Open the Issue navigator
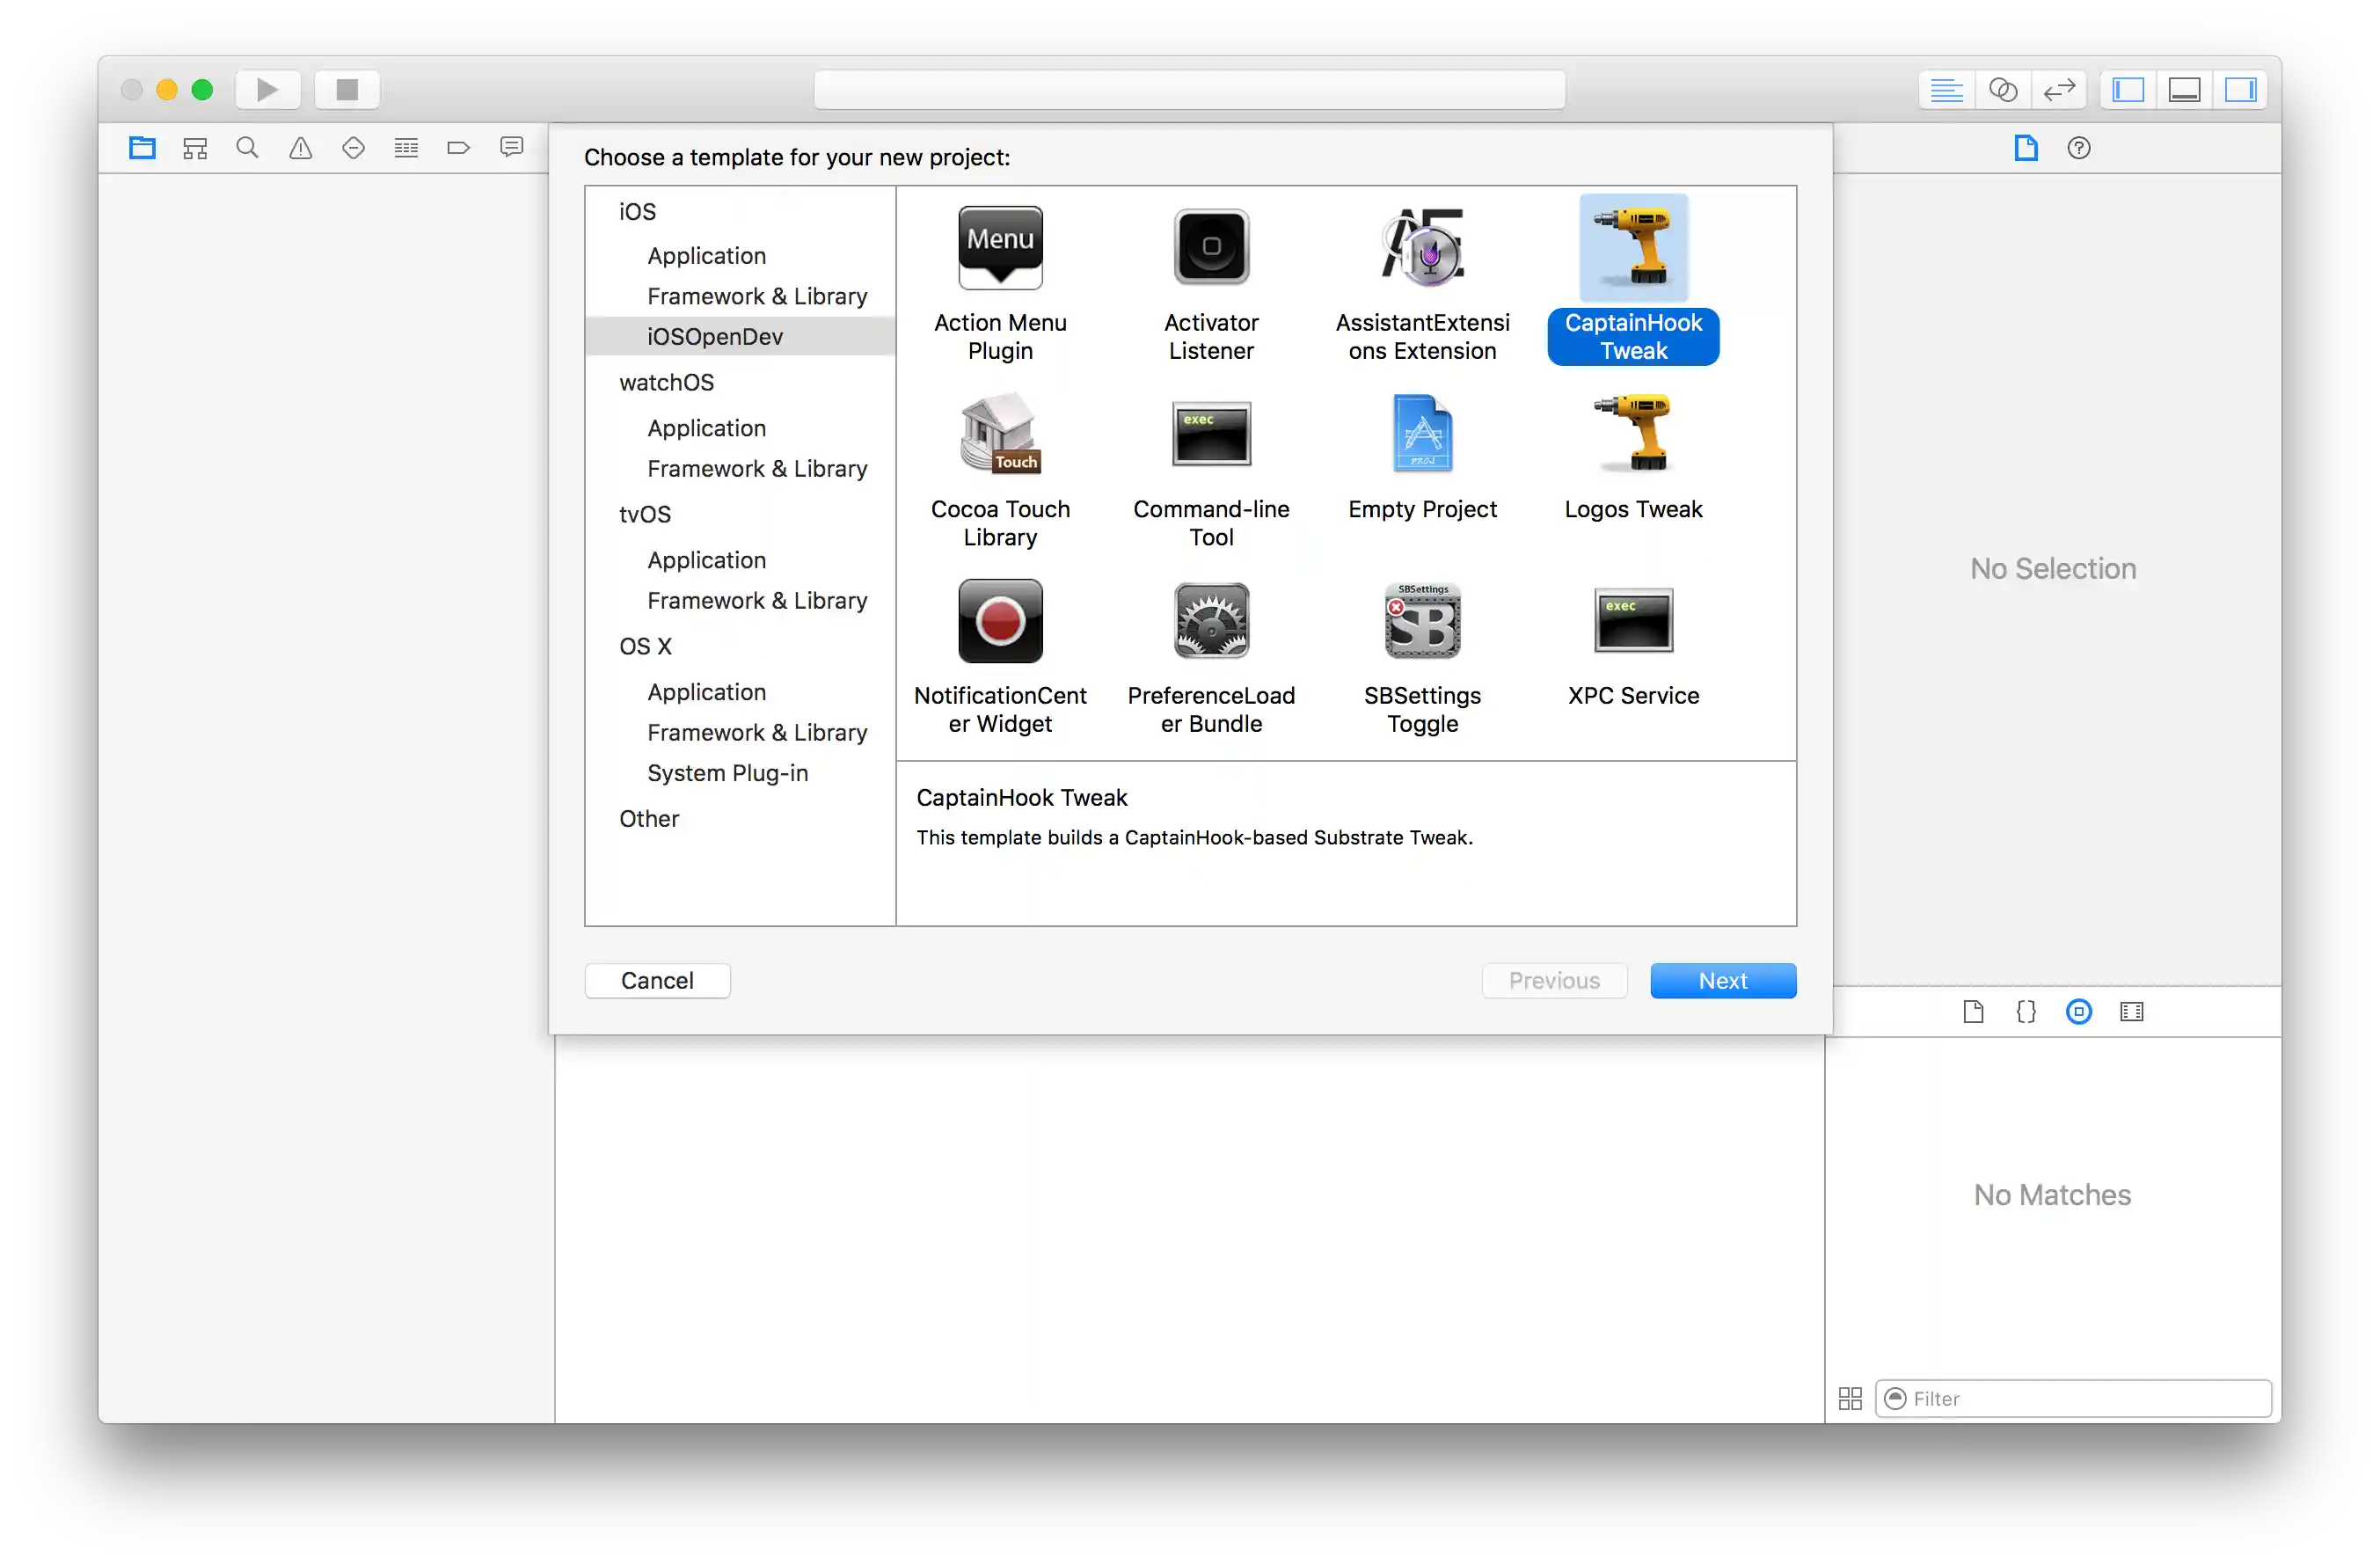Image resolution: width=2380 pixels, height=1564 pixels. pyautogui.click(x=300, y=147)
